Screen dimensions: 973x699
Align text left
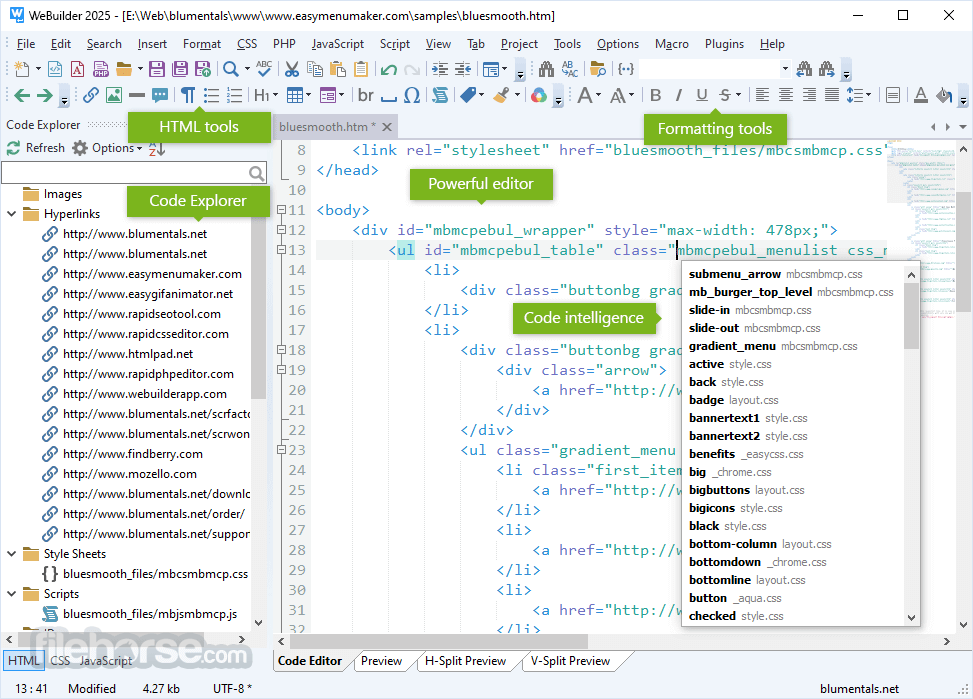[763, 96]
